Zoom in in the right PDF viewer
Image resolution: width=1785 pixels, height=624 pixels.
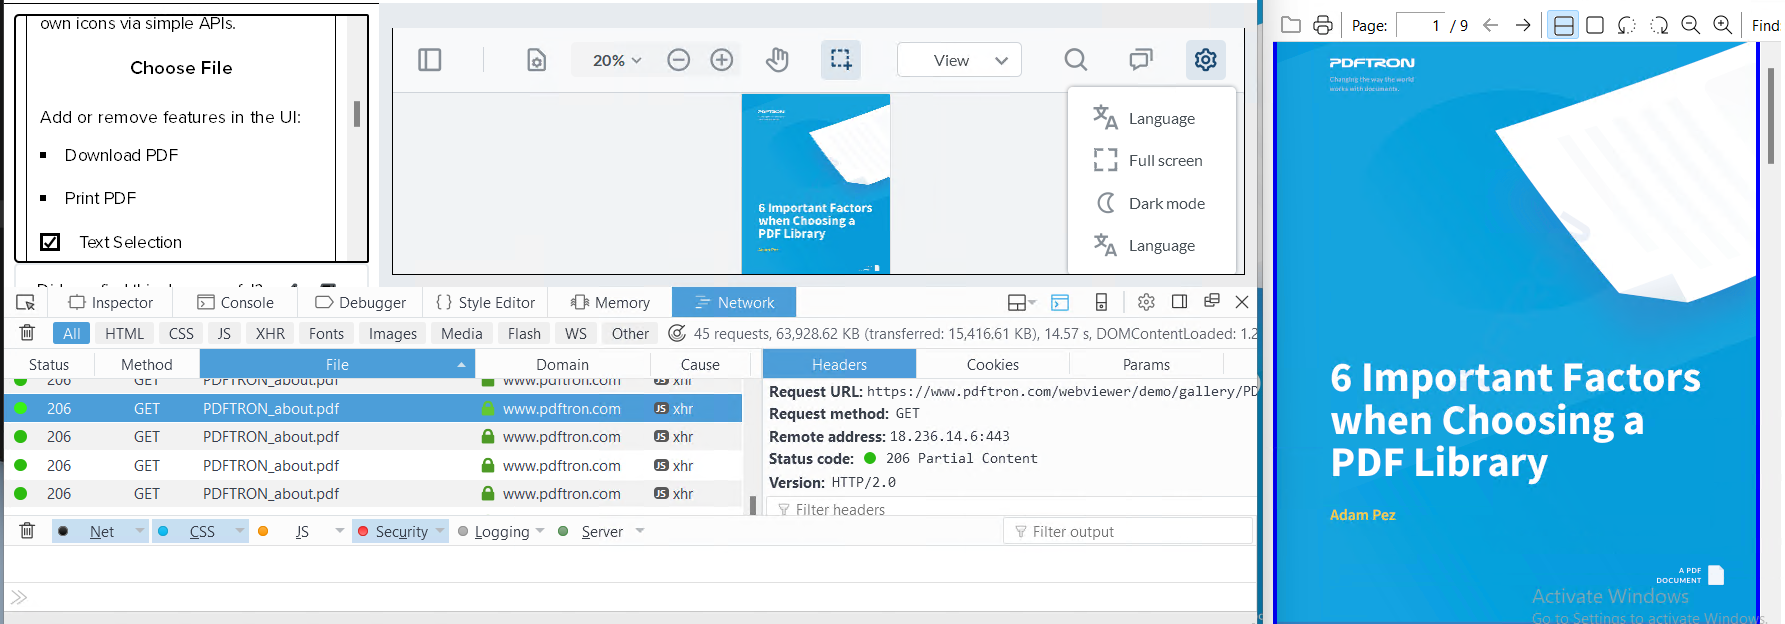click(x=1723, y=25)
